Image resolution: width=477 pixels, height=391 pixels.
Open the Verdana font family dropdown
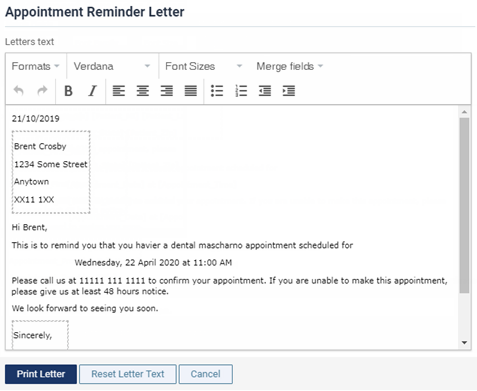(x=112, y=66)
